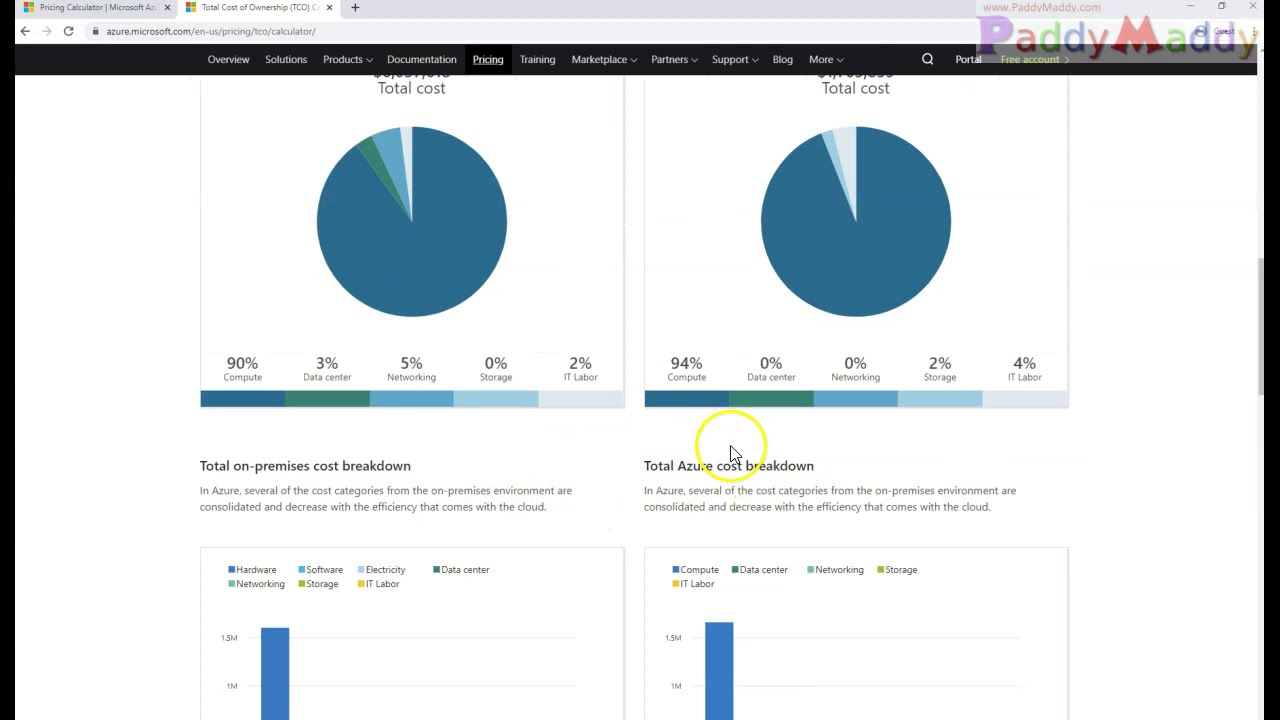The height and width of the screenshot is (720, 1280).
Task: Click the blue Compute bar in Azure chart
Action: 719,670
